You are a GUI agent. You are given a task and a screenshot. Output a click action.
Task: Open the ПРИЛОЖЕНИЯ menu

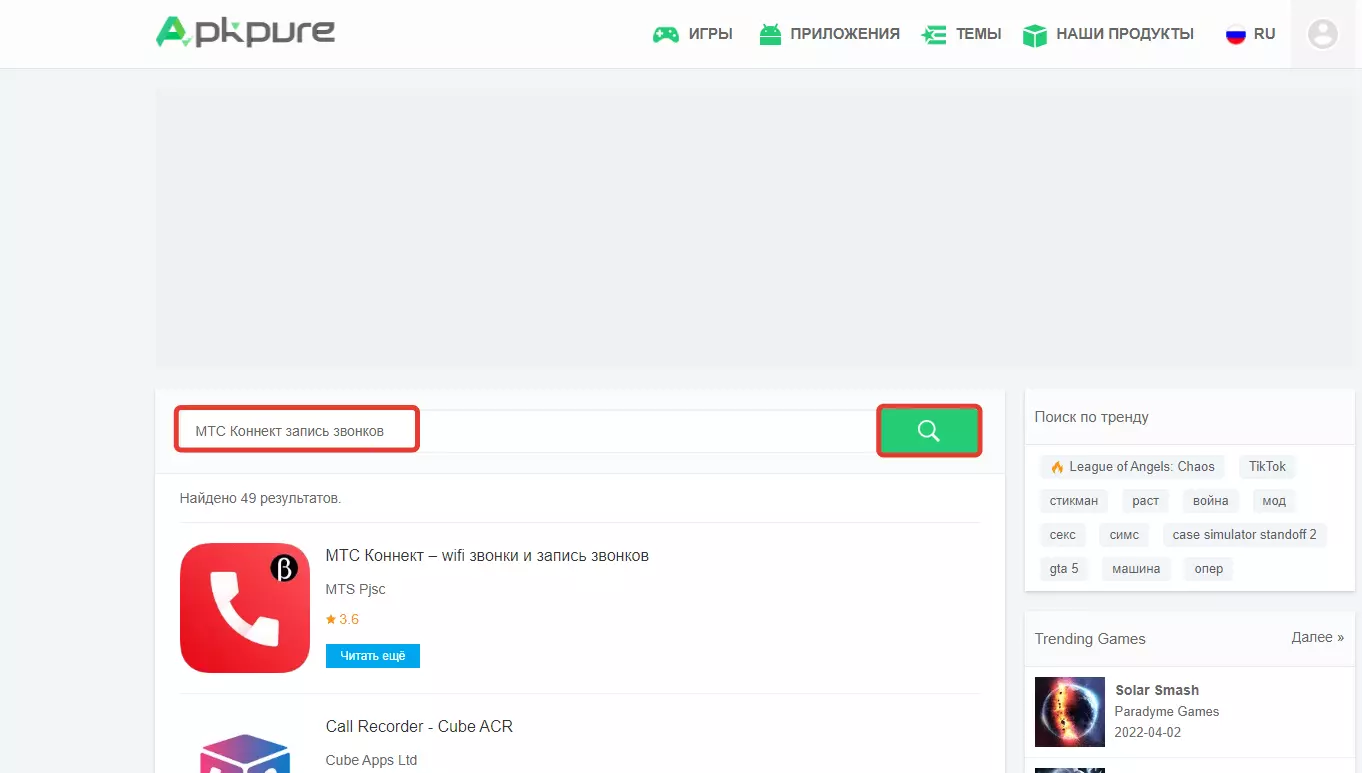point(845,34)
